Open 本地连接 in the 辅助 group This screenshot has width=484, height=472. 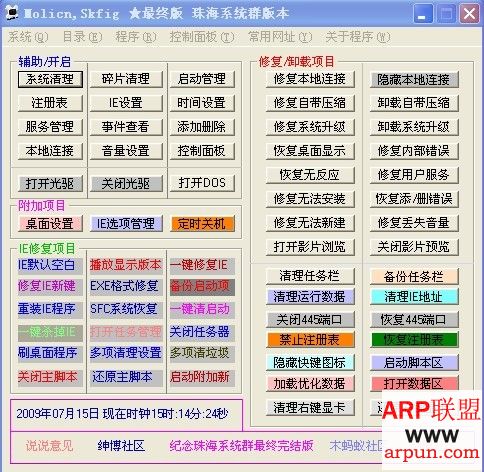point(50,151)
